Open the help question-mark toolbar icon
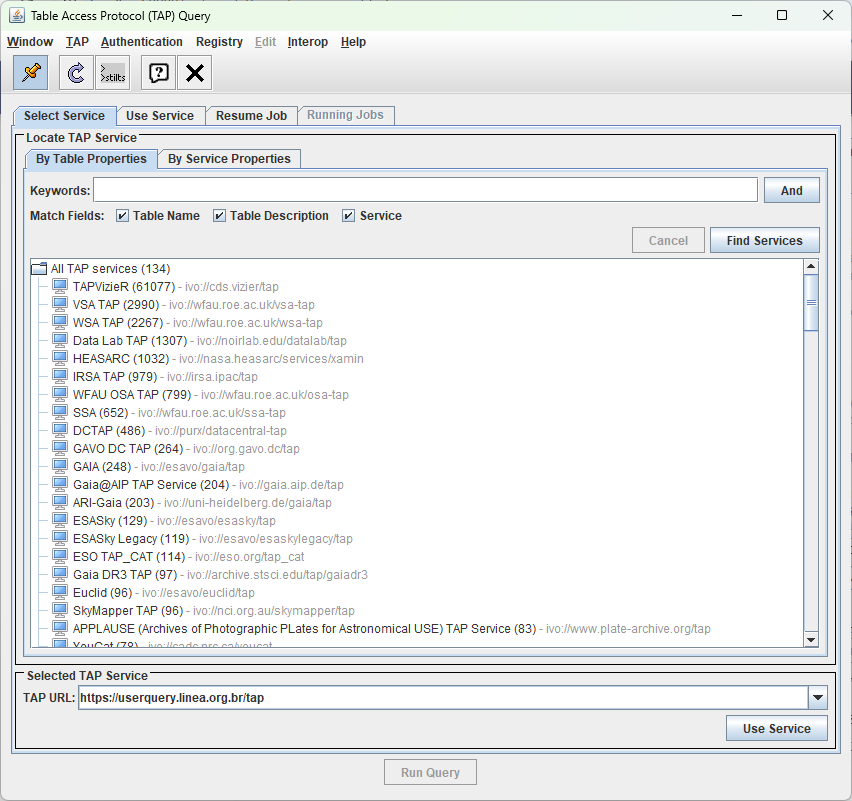 tap(158, 72)
